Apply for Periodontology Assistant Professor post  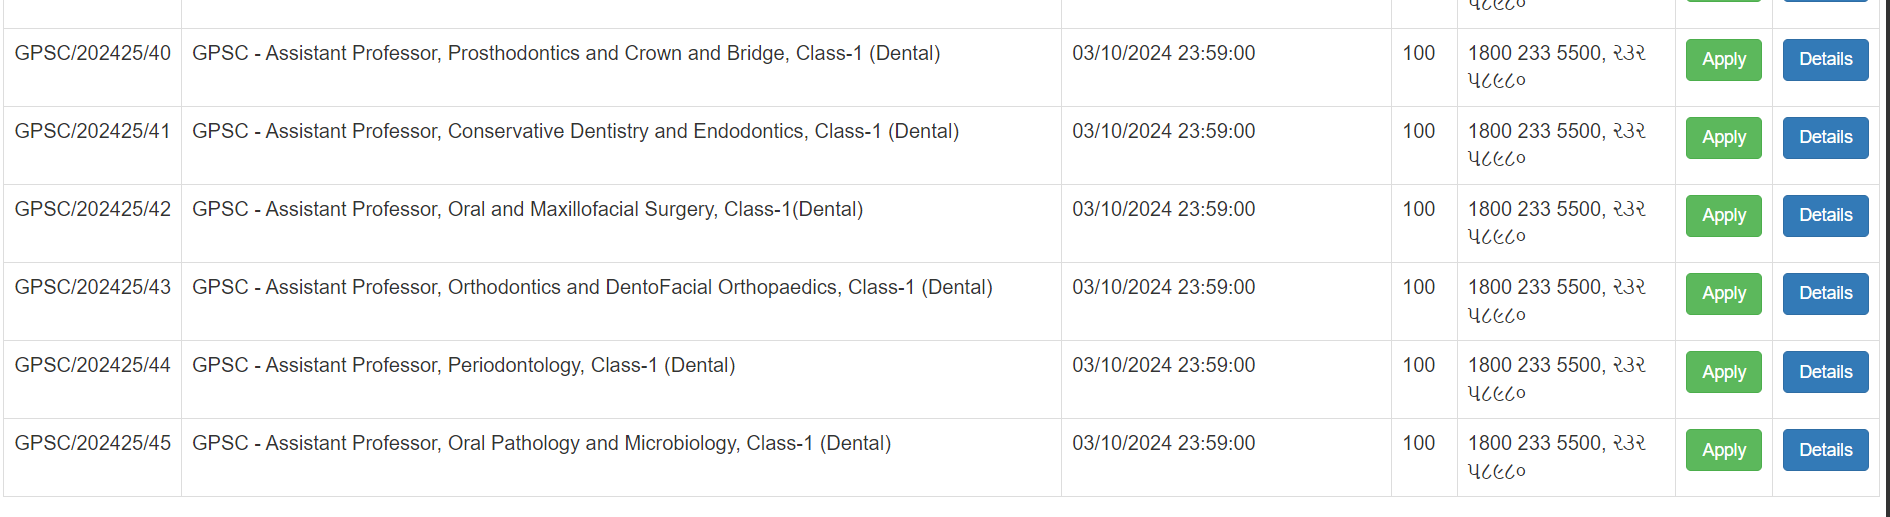[1723, 372]
